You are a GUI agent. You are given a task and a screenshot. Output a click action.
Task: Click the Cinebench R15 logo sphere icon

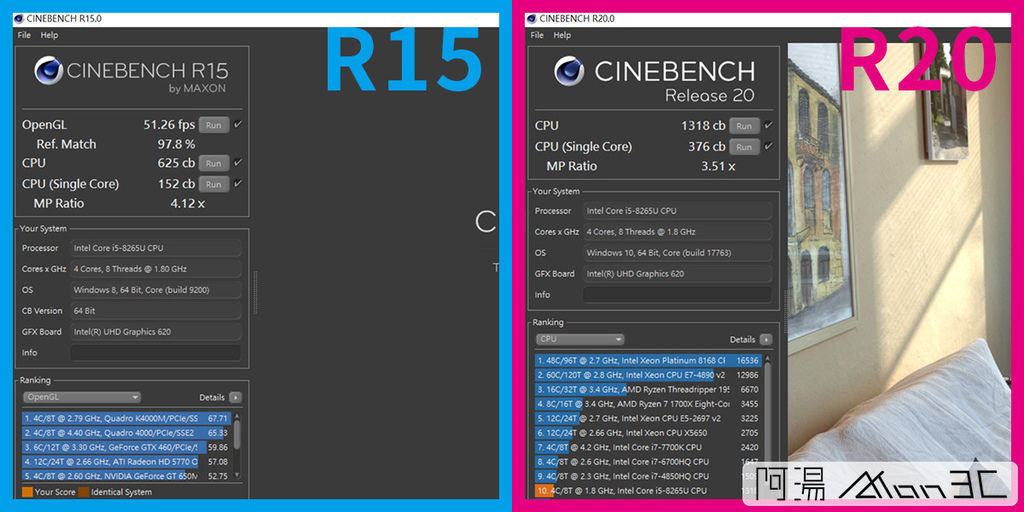click(48, 71)
